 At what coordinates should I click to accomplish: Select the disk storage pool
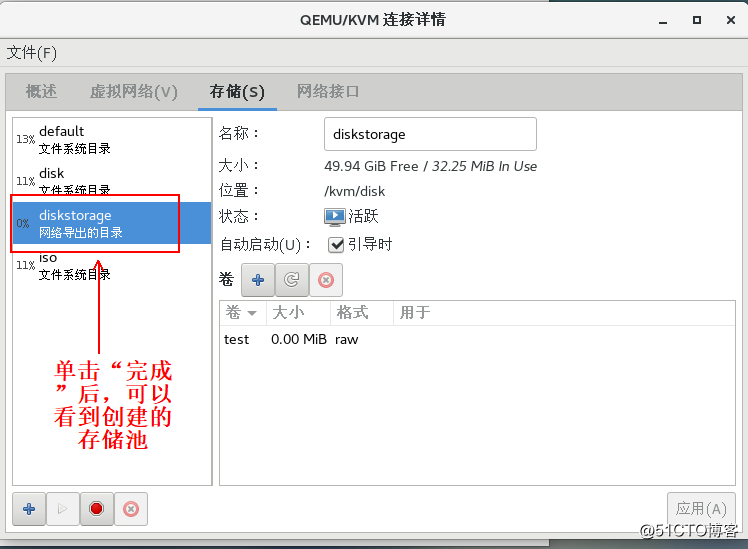click(112, 180)
